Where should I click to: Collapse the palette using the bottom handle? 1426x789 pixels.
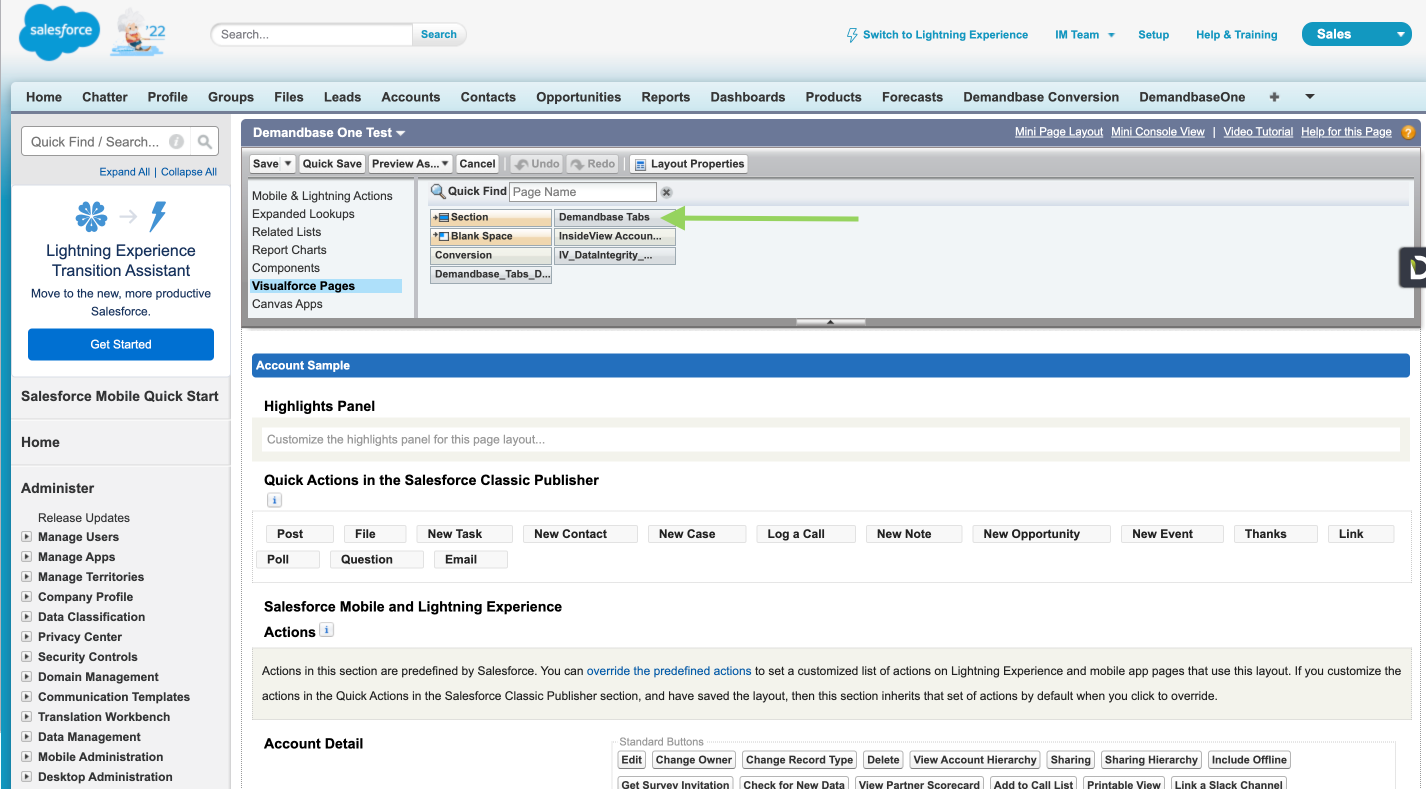[830, 322]
